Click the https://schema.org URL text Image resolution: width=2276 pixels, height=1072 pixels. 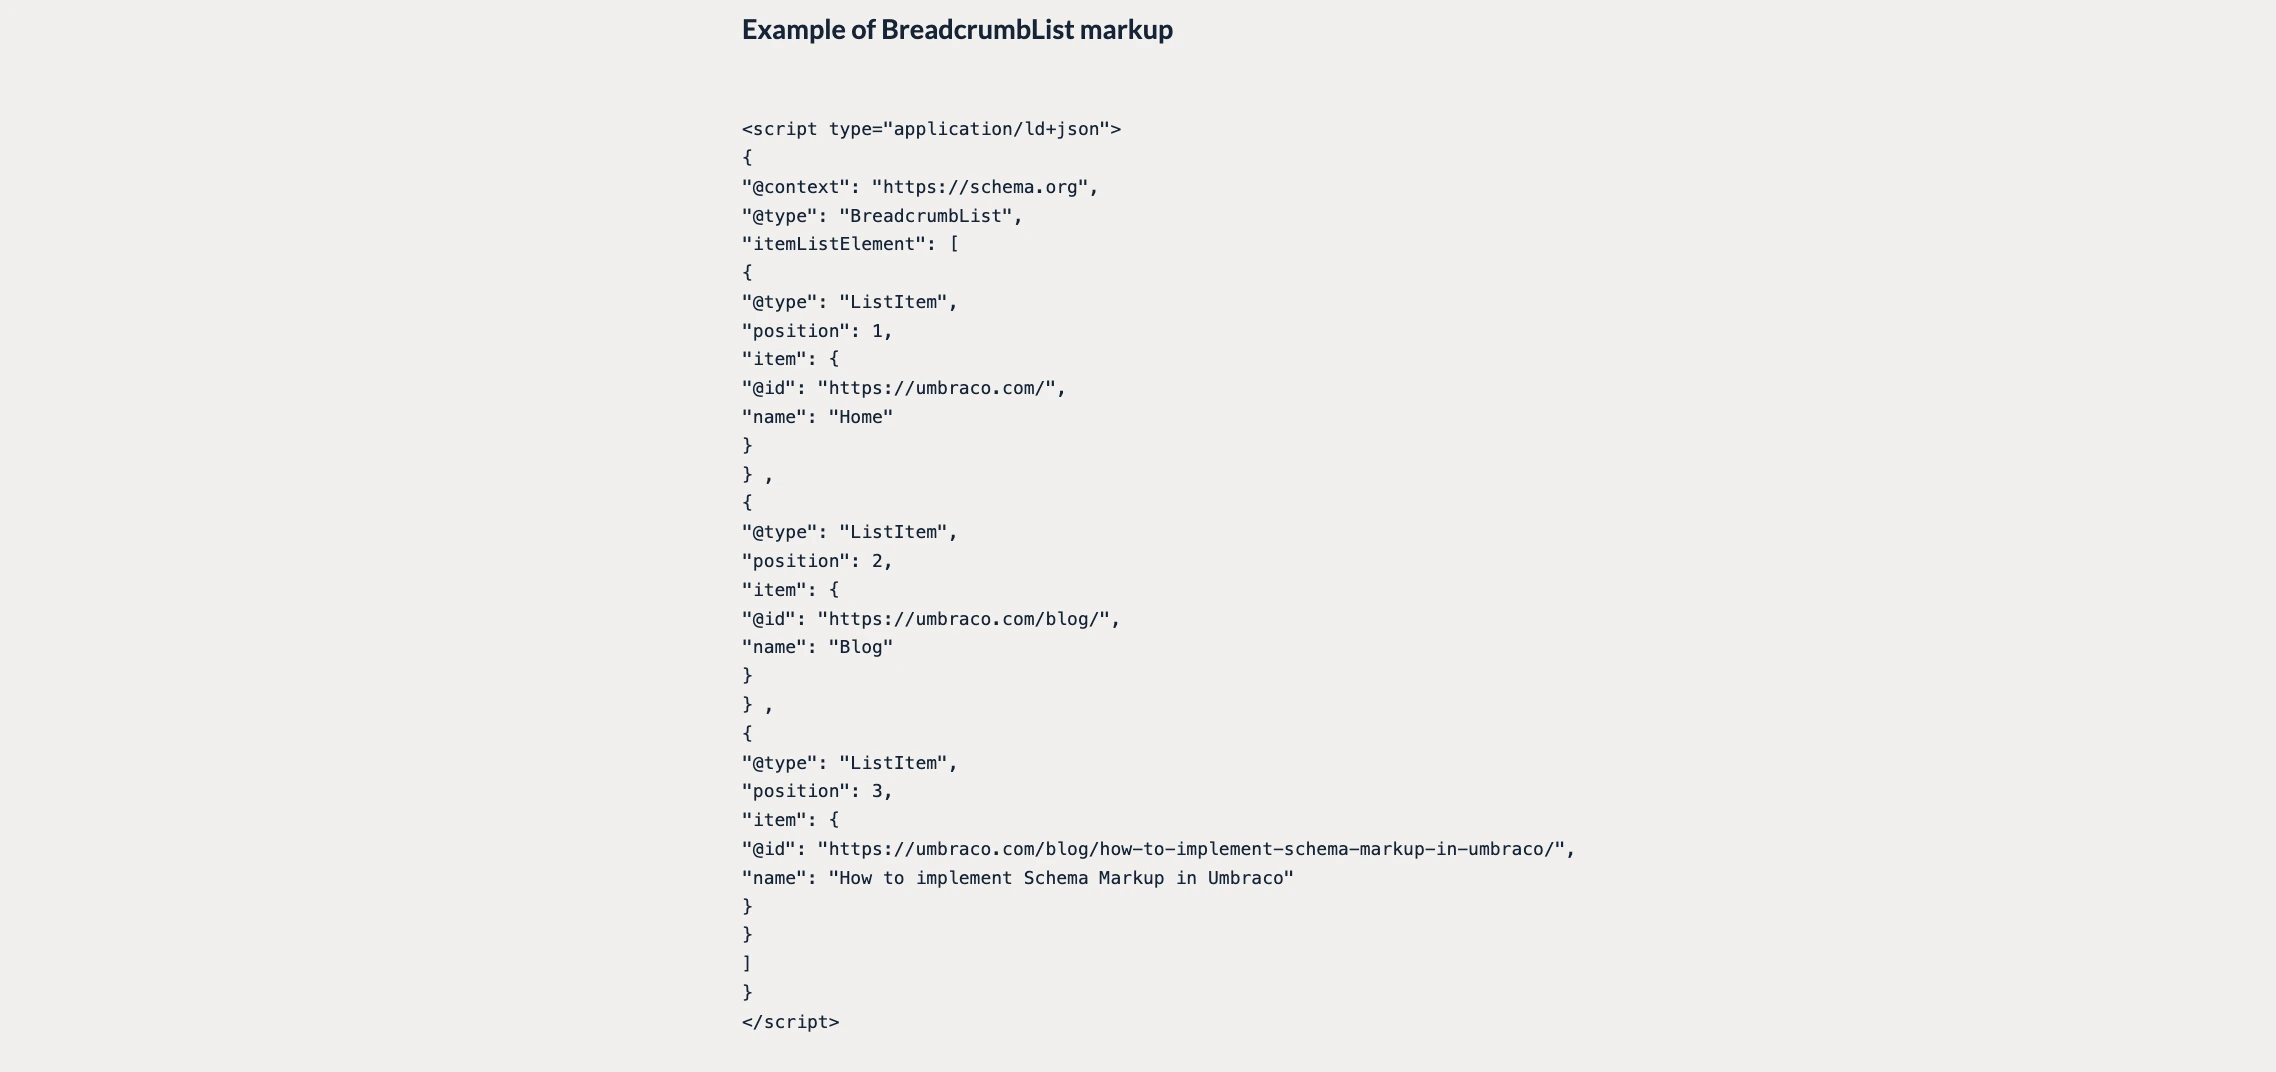[980, 187]
